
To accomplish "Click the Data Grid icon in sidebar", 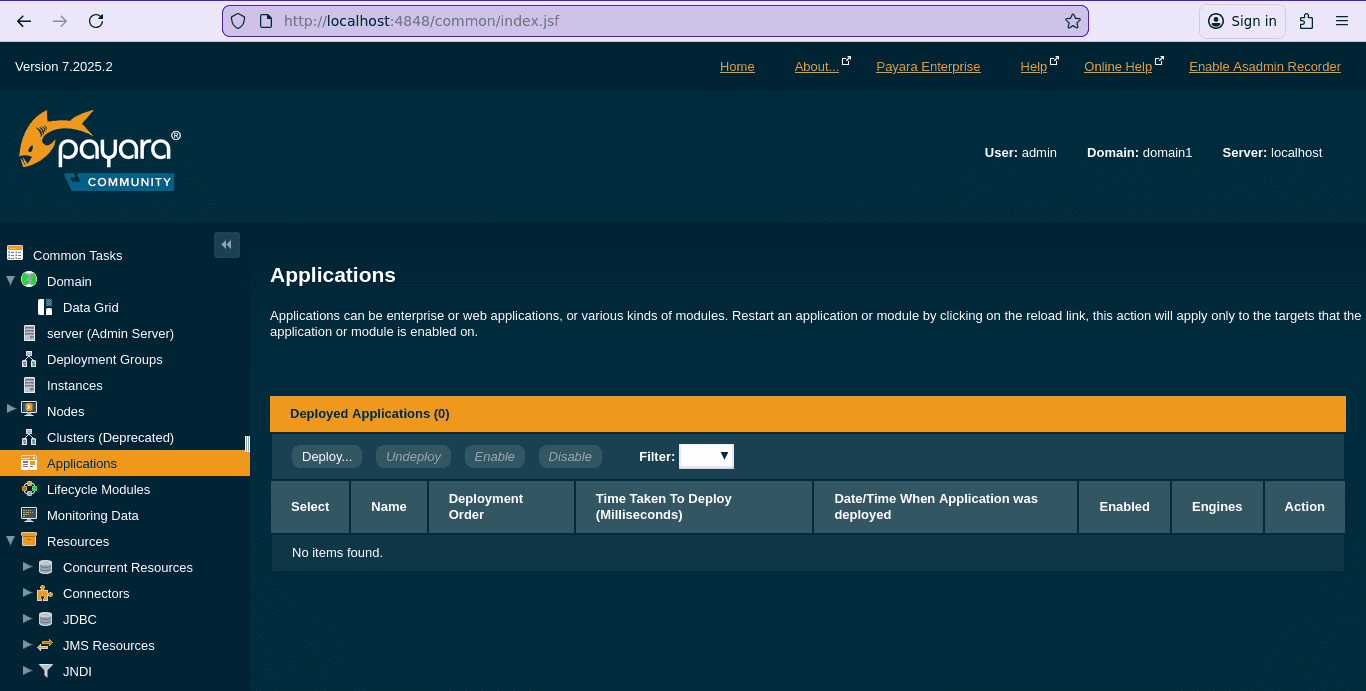I will pos(45,307).
